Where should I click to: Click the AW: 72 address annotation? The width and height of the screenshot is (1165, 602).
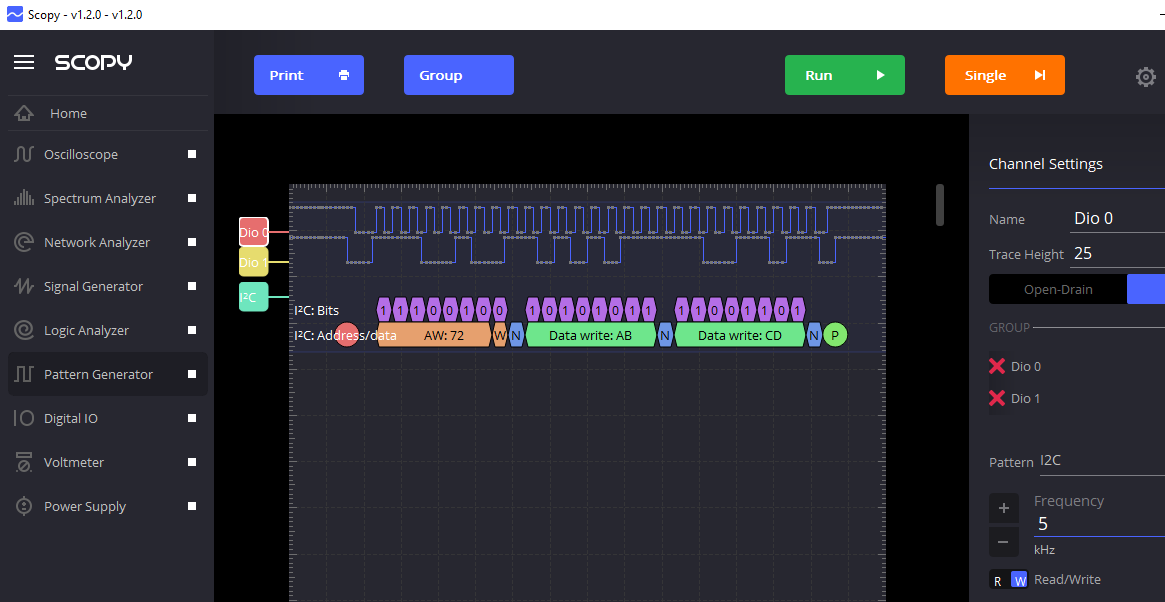(435, 335)
